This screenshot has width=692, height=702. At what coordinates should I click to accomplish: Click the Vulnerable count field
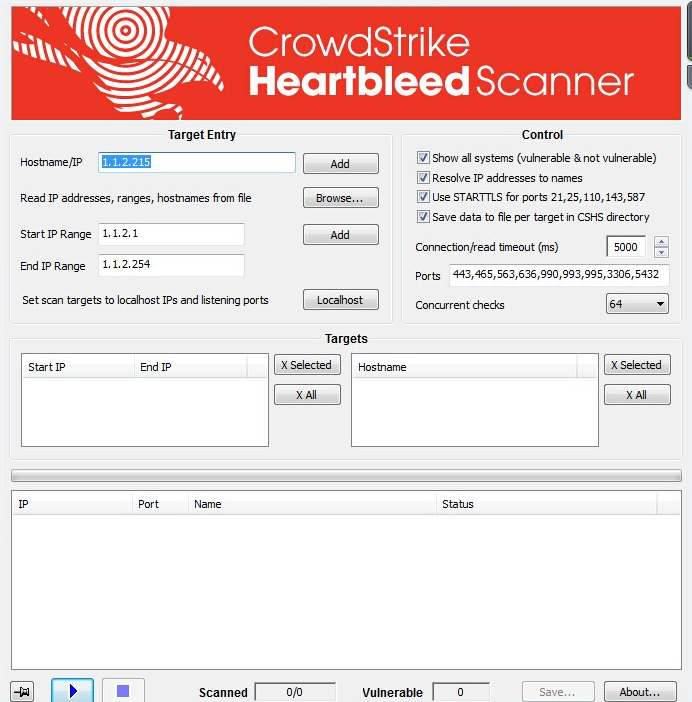(x=461, y=692)
